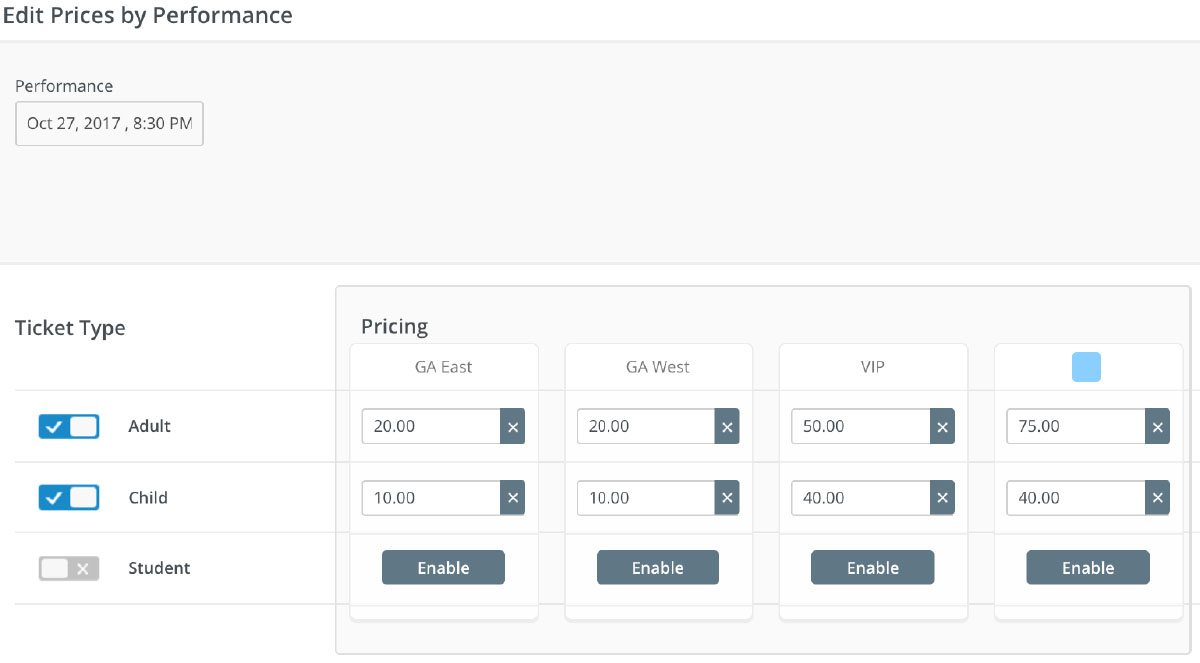Clear the Adult 75.00 price
This screenshot has height=663, width=1200.
1157,426
